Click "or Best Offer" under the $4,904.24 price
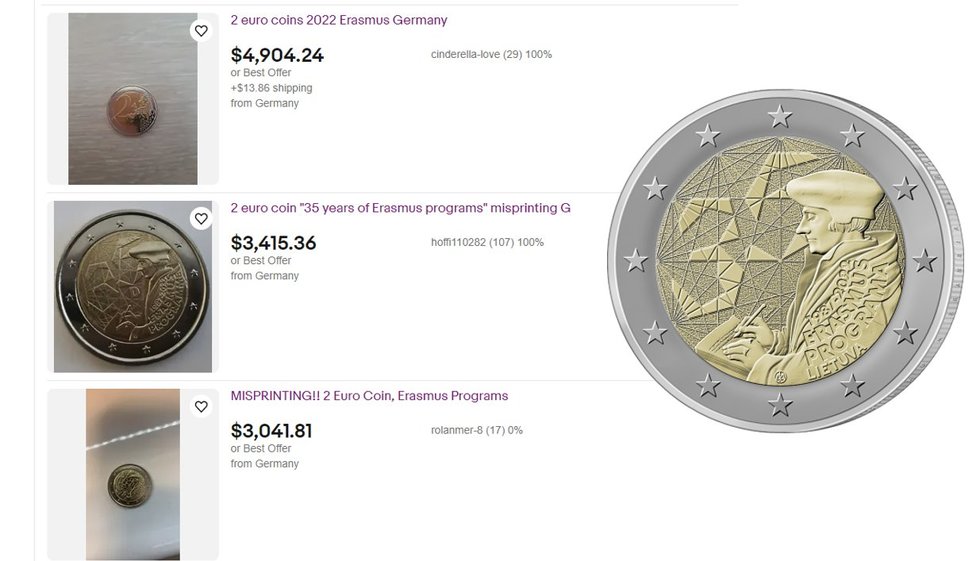Screen dimensions: 980x561 coord(261,73)
